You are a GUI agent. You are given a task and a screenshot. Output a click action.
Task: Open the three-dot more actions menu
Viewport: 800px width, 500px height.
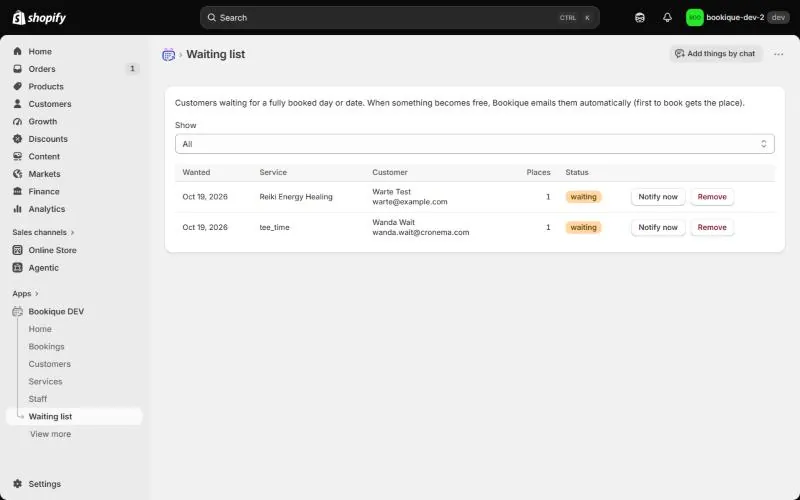click(x=778, y=54)
